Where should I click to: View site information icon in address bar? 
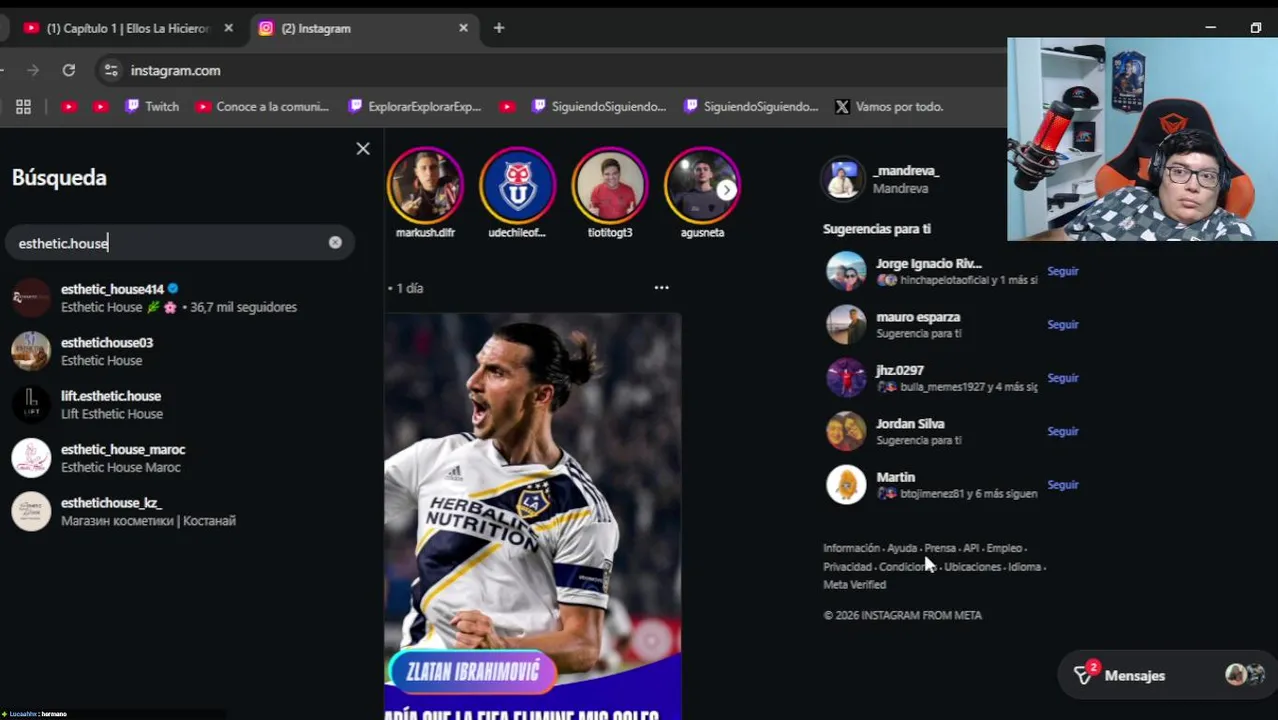point(111,70)
